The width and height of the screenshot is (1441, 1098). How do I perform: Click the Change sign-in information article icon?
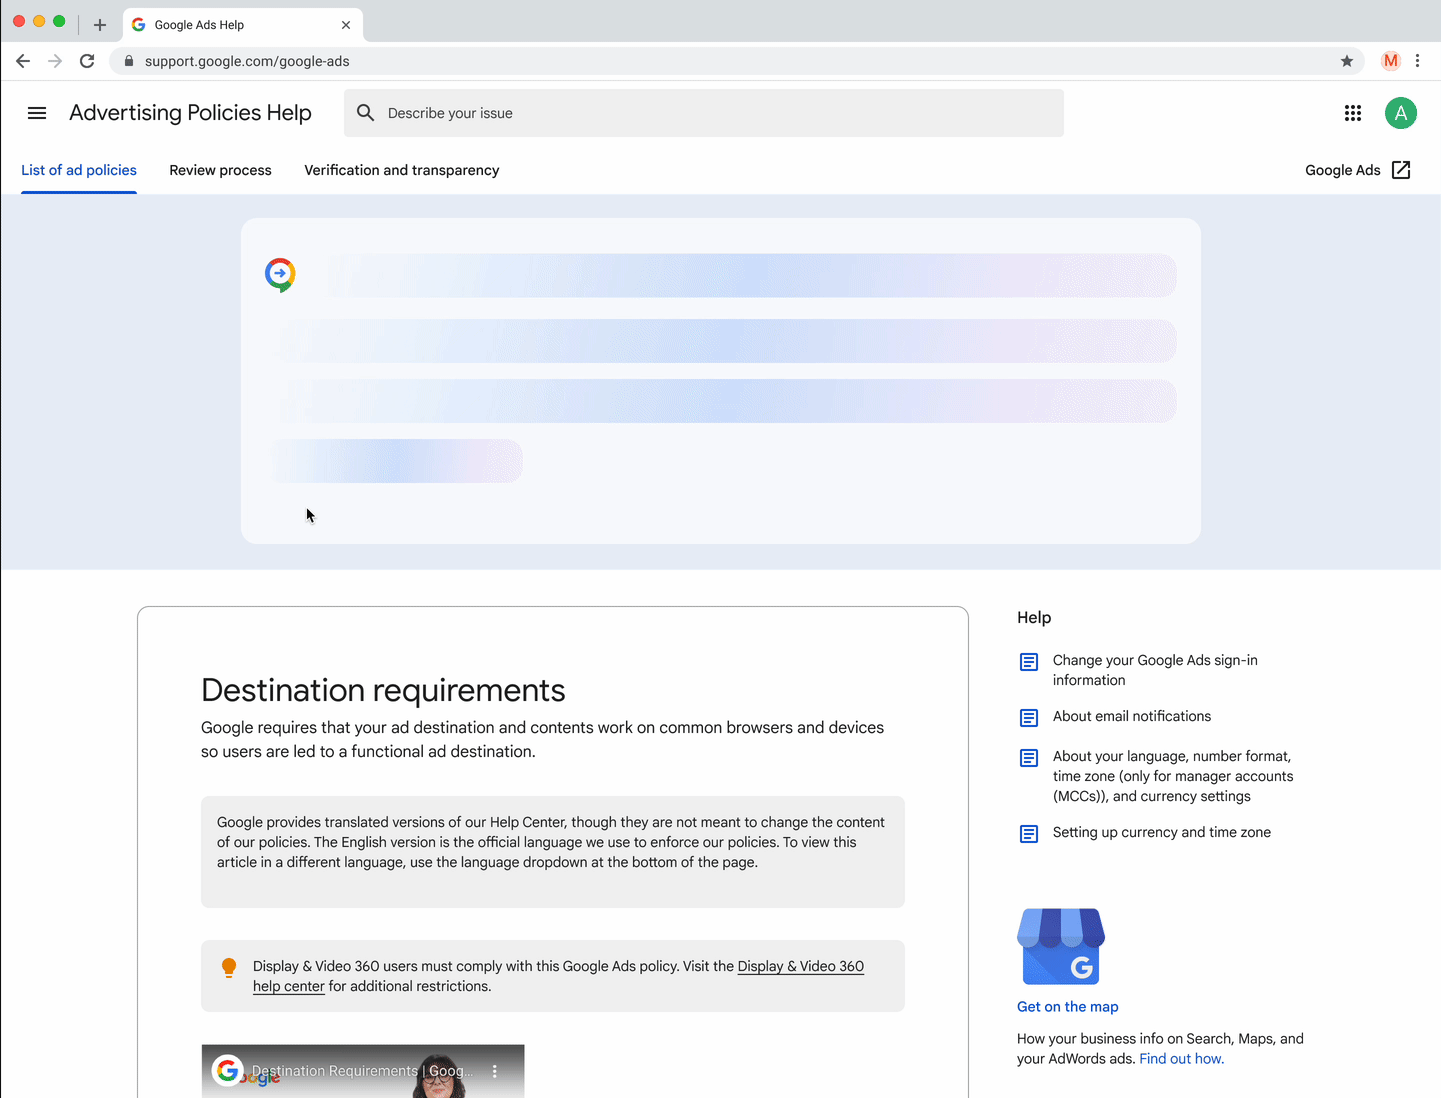coord(1028,662)
